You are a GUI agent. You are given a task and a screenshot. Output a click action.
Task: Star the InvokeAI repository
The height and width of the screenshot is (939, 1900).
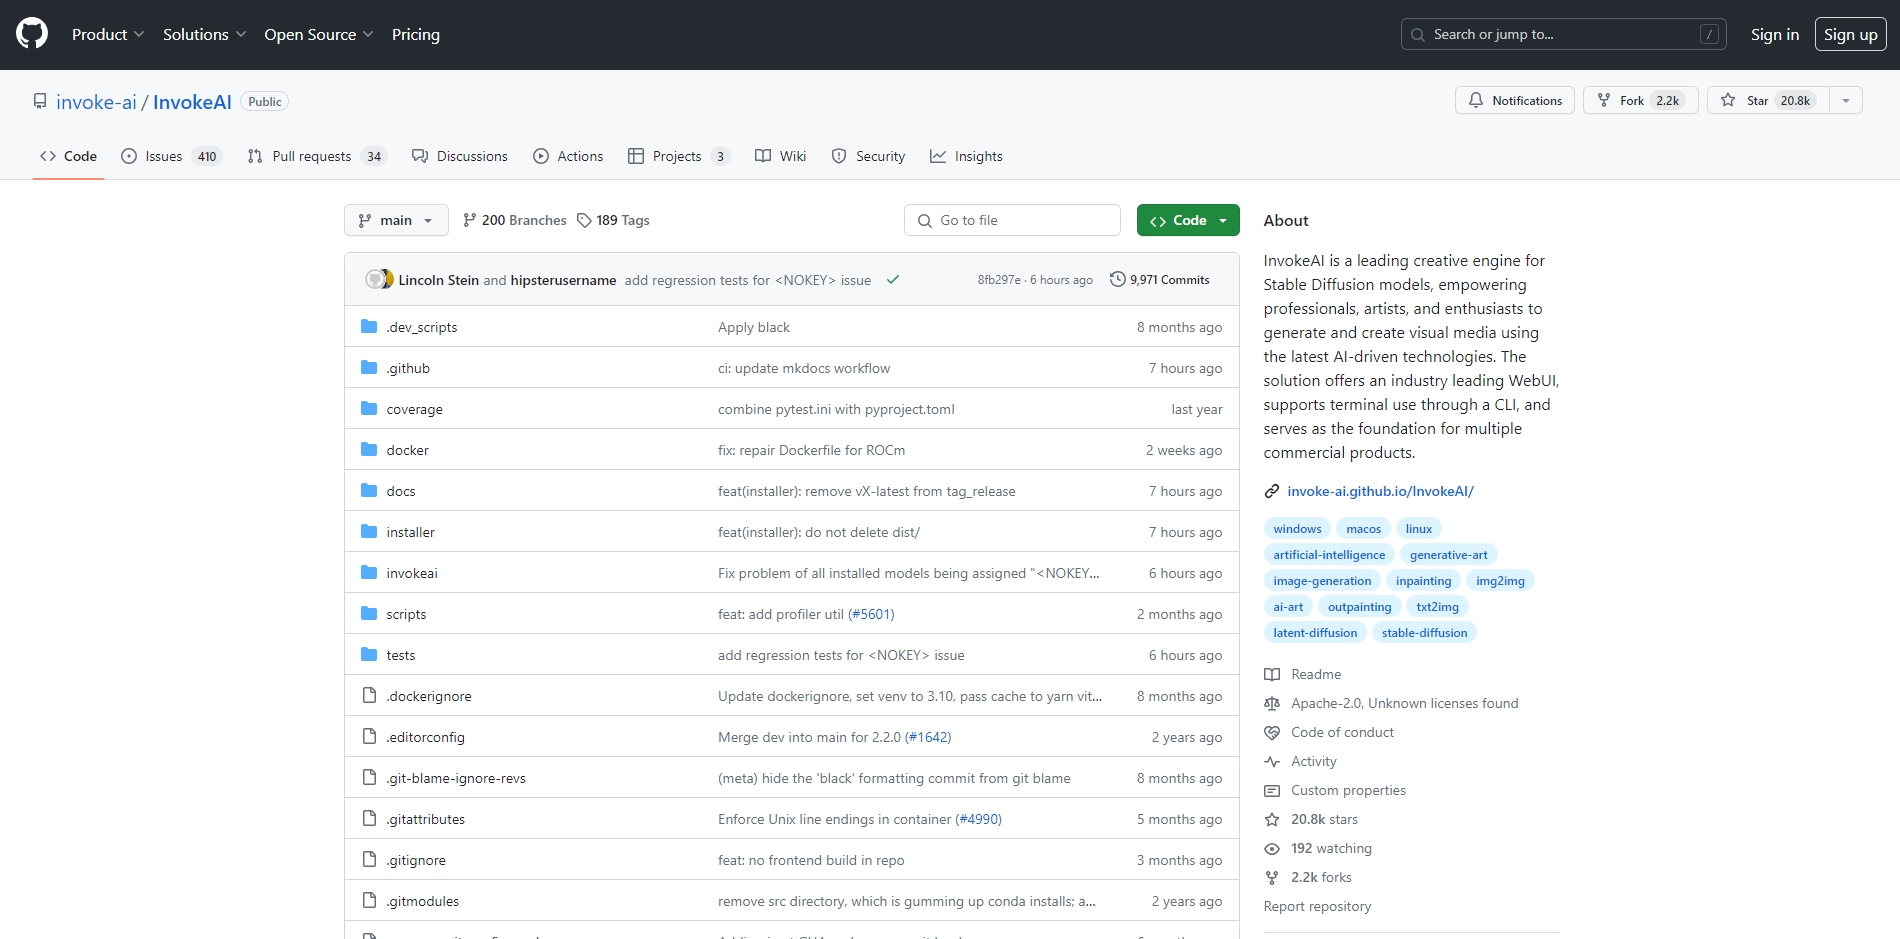click(1767, 101)
